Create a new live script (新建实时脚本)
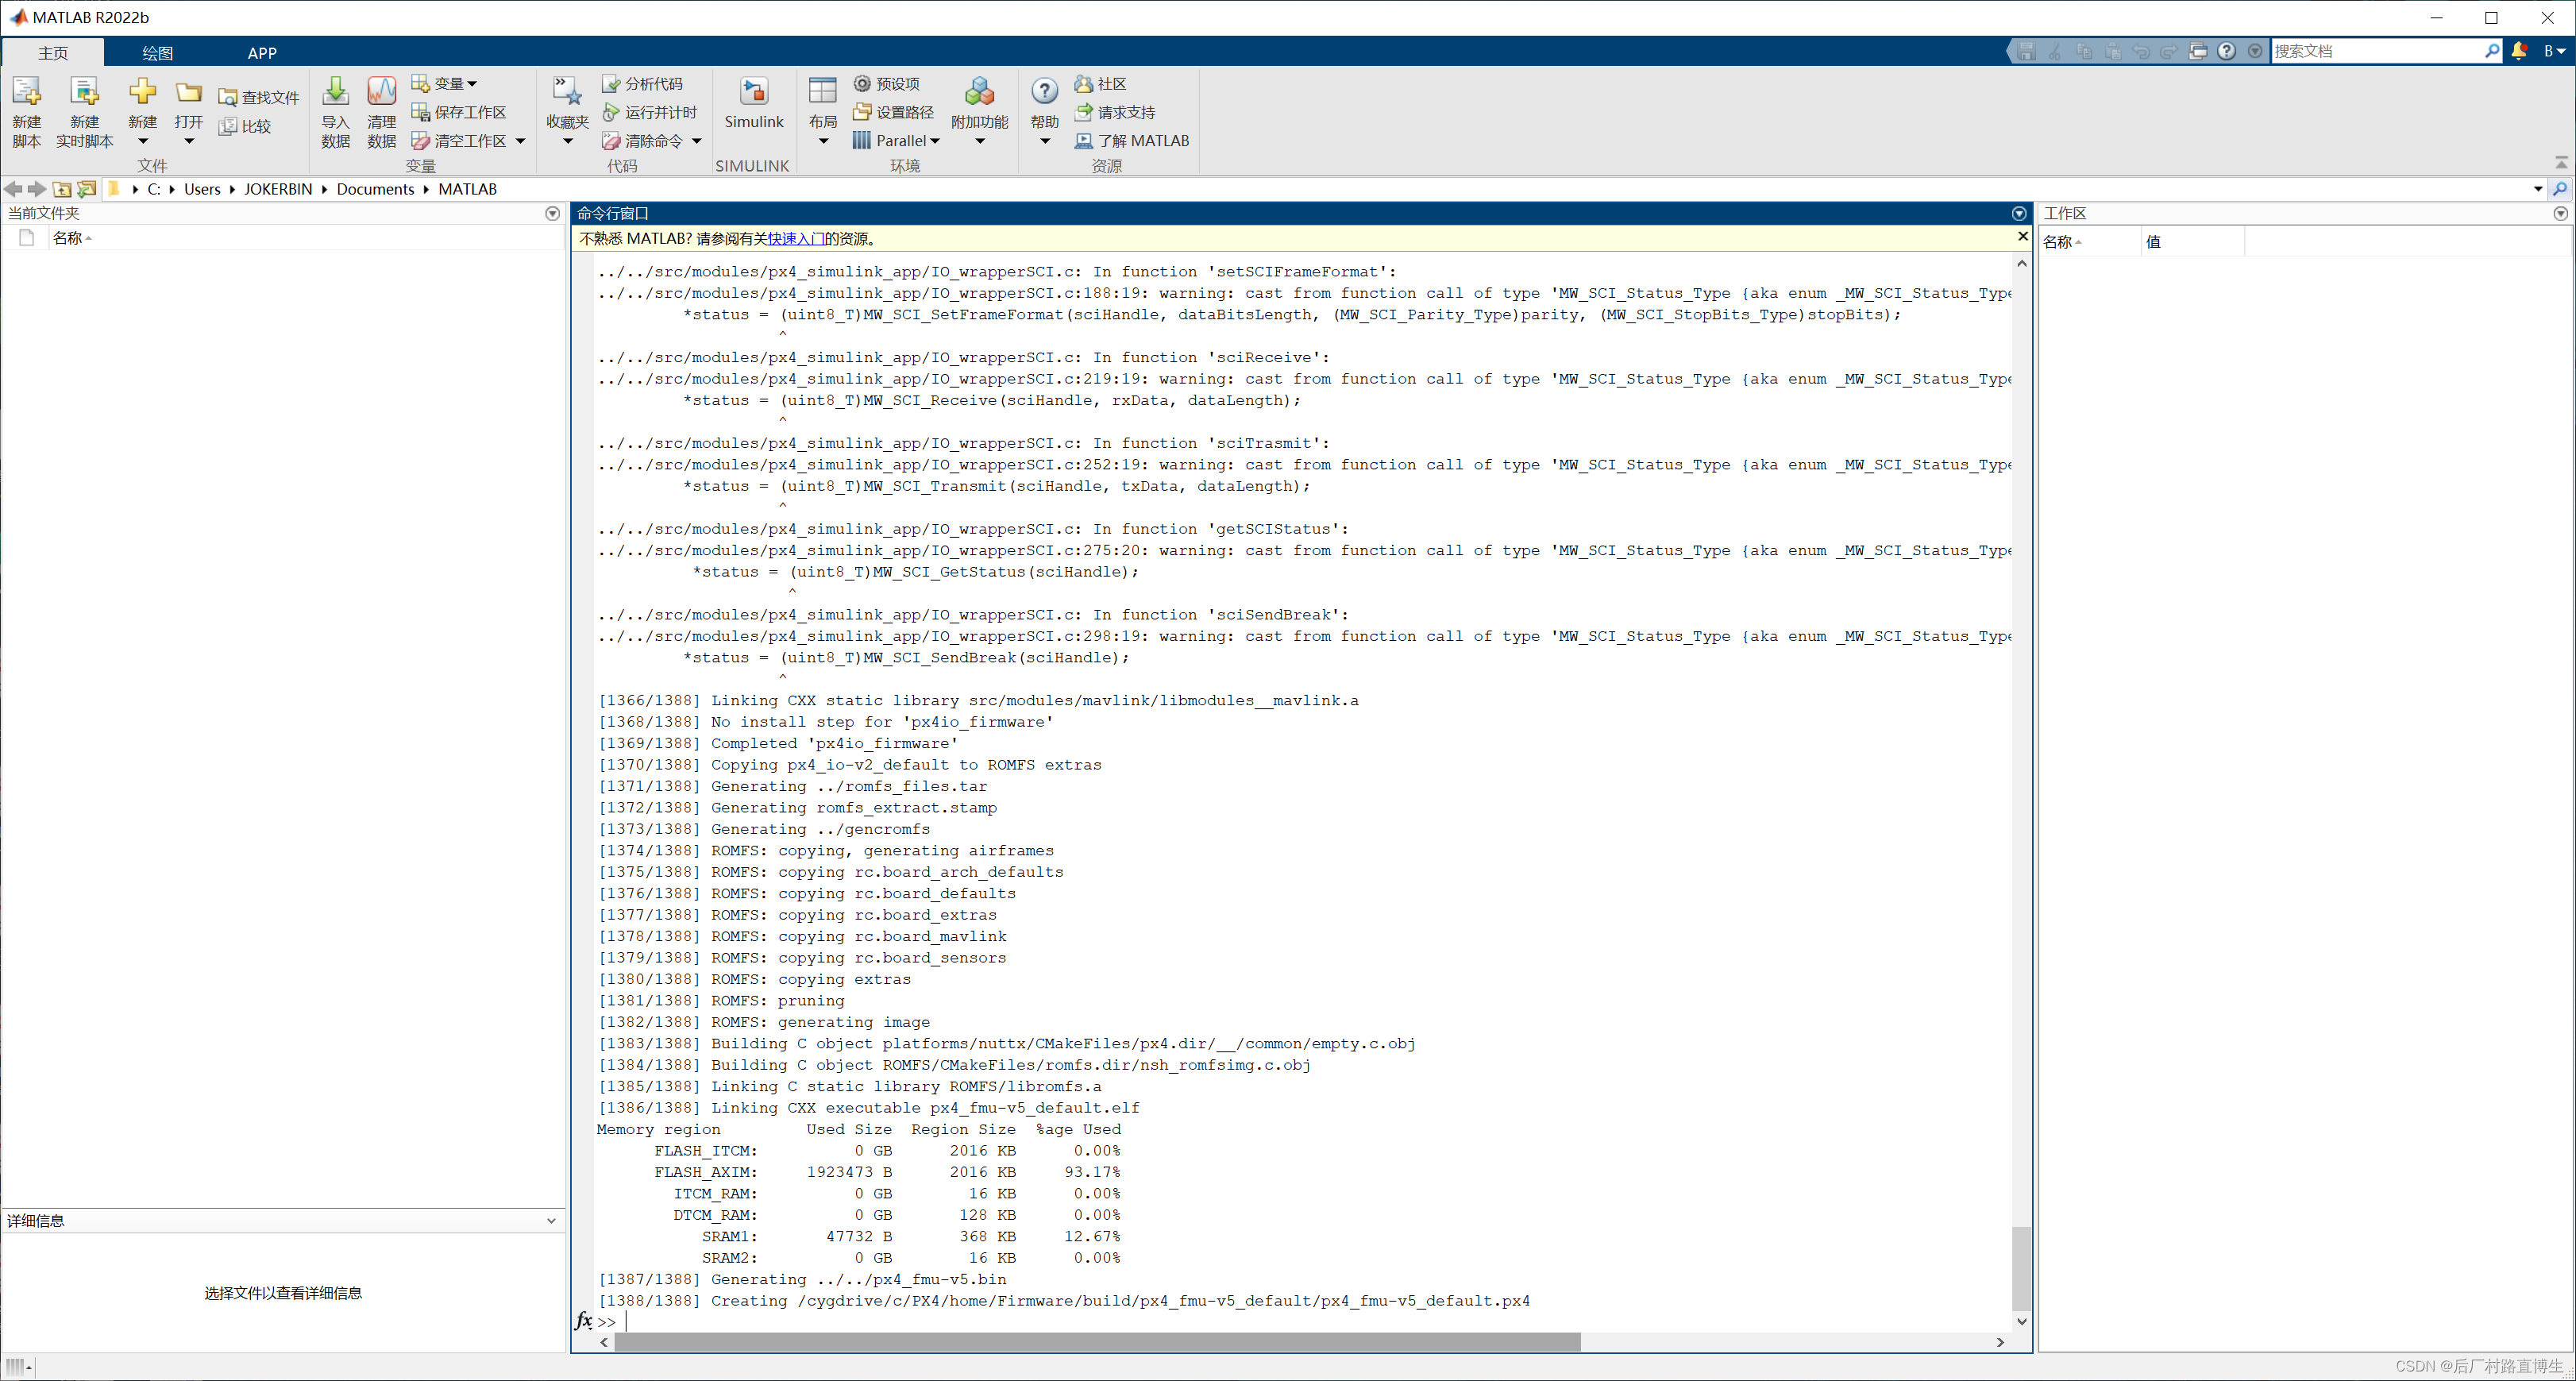The width and height of the screenshot is (2576, 1381). [85, 112]
